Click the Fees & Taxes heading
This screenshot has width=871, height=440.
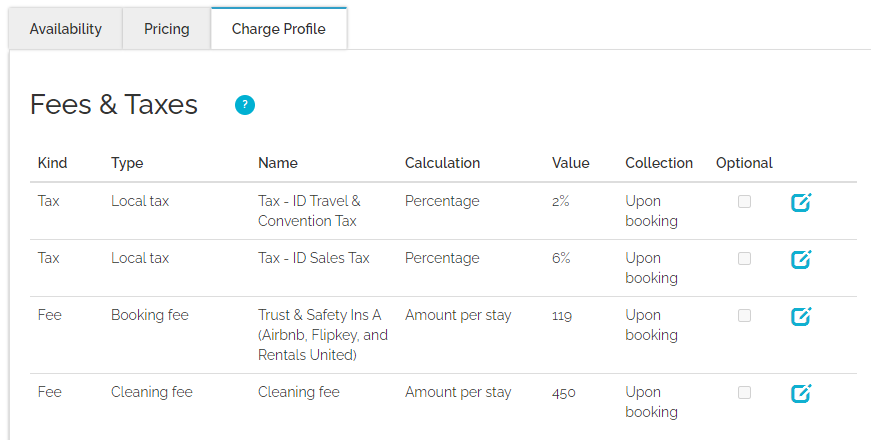coord(114,105)
